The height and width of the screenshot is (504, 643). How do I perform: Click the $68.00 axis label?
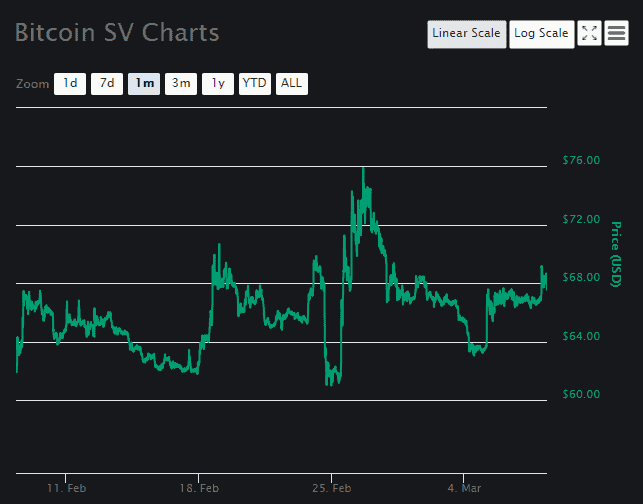(581, 277)
